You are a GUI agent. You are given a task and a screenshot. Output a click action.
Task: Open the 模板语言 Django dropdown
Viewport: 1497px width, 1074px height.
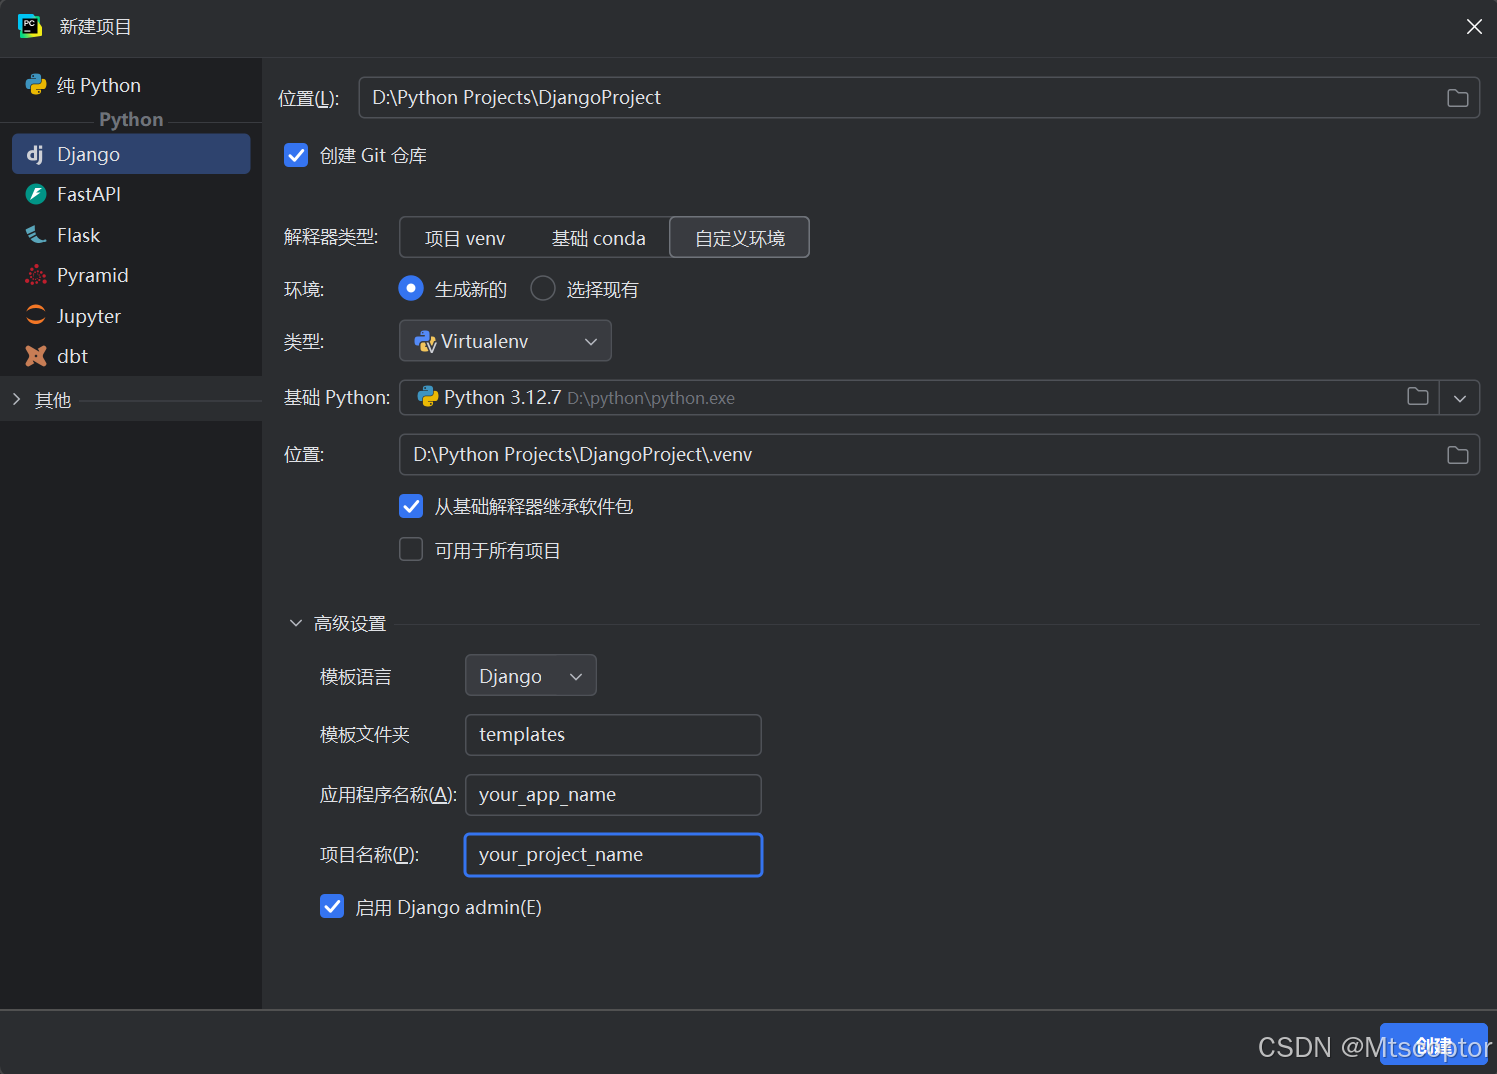tap(531, 676)
